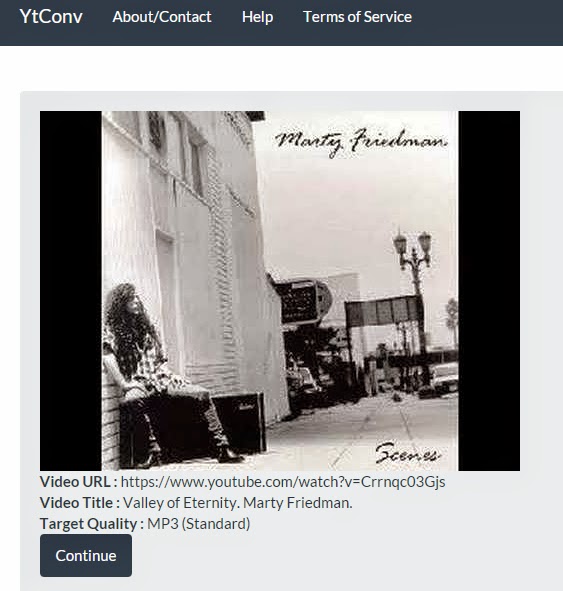The height and width of the screenshot is (591, 563).
Task: Go to the Help menu item
Action: click(257, 17)
